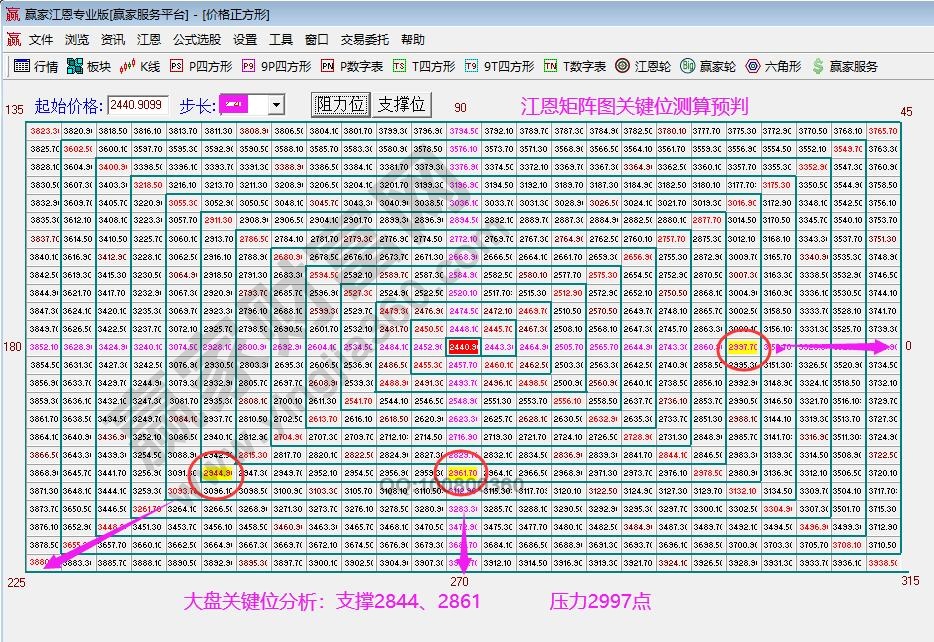Select the 行情 quotes icon

click(x=30, y=67)
